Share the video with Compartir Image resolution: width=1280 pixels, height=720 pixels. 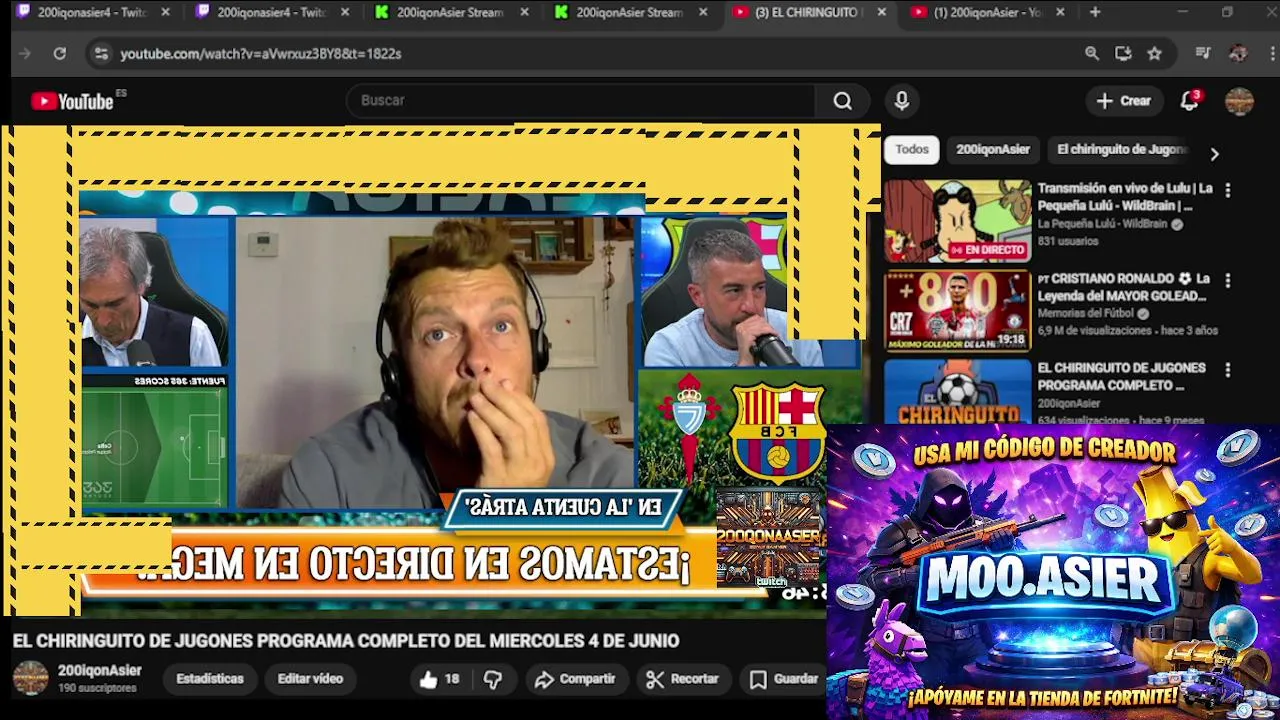point(575,679)
